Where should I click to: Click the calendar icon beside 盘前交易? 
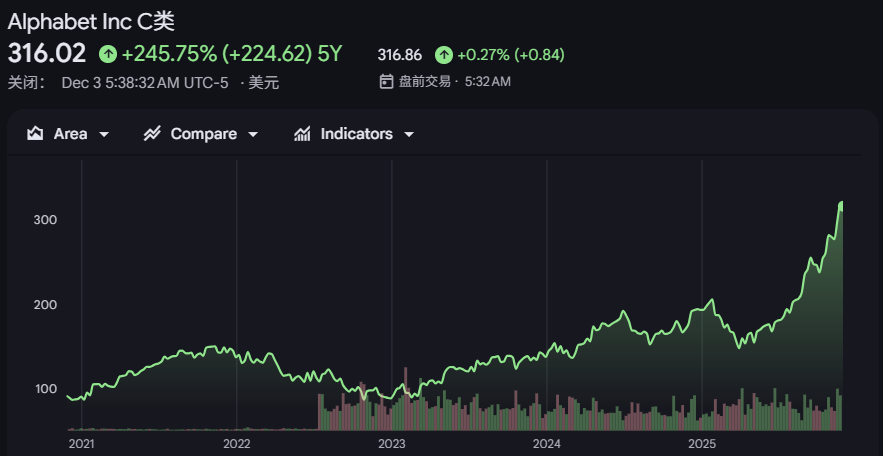point(386,82)
